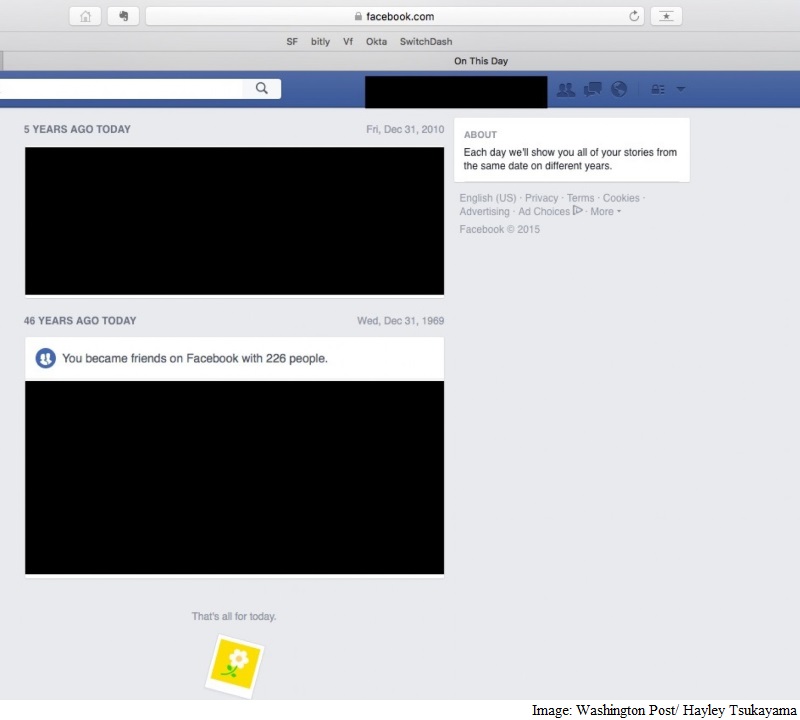Open the Okta bookmark in the favorites bar
This screenshot has height=720, width=800.
(x=376, y=41)
